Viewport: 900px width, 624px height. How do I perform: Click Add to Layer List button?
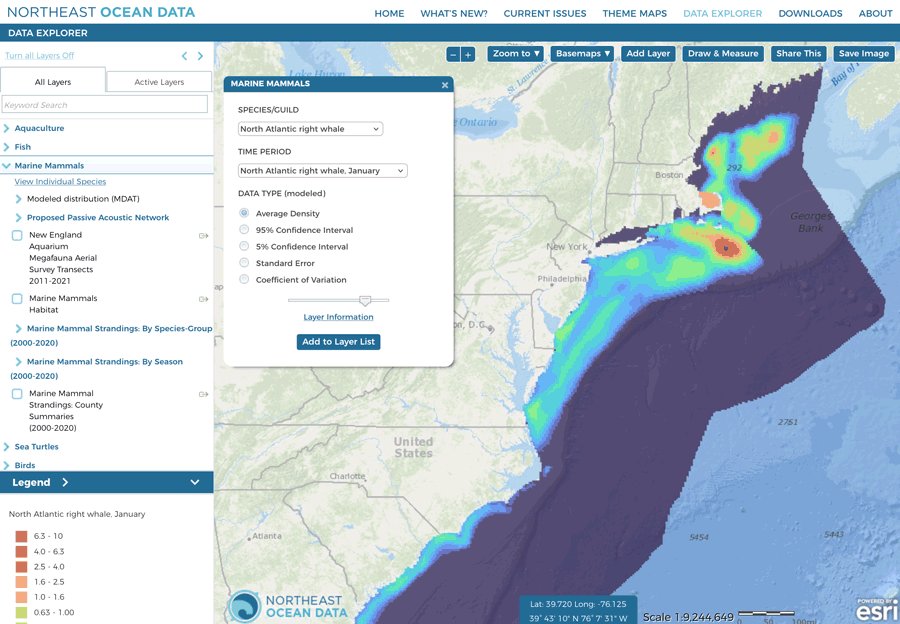[x=339, y=342]
